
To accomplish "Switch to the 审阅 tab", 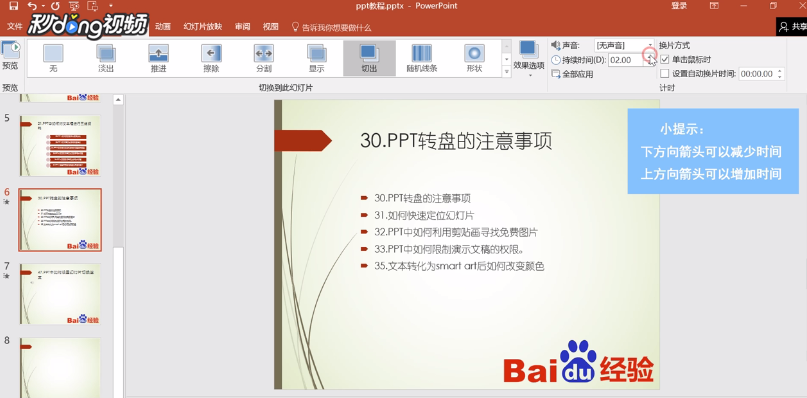I will click(x=242, y=26).
